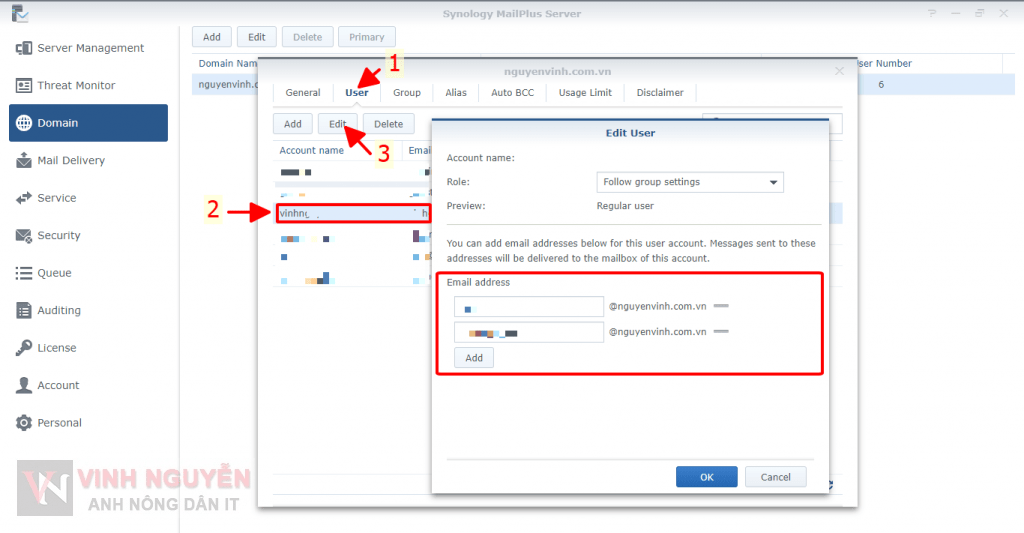Viewport: 1024px width, 533px height.
Task: Switch to the Group tab
Action: tap(406, 93)
